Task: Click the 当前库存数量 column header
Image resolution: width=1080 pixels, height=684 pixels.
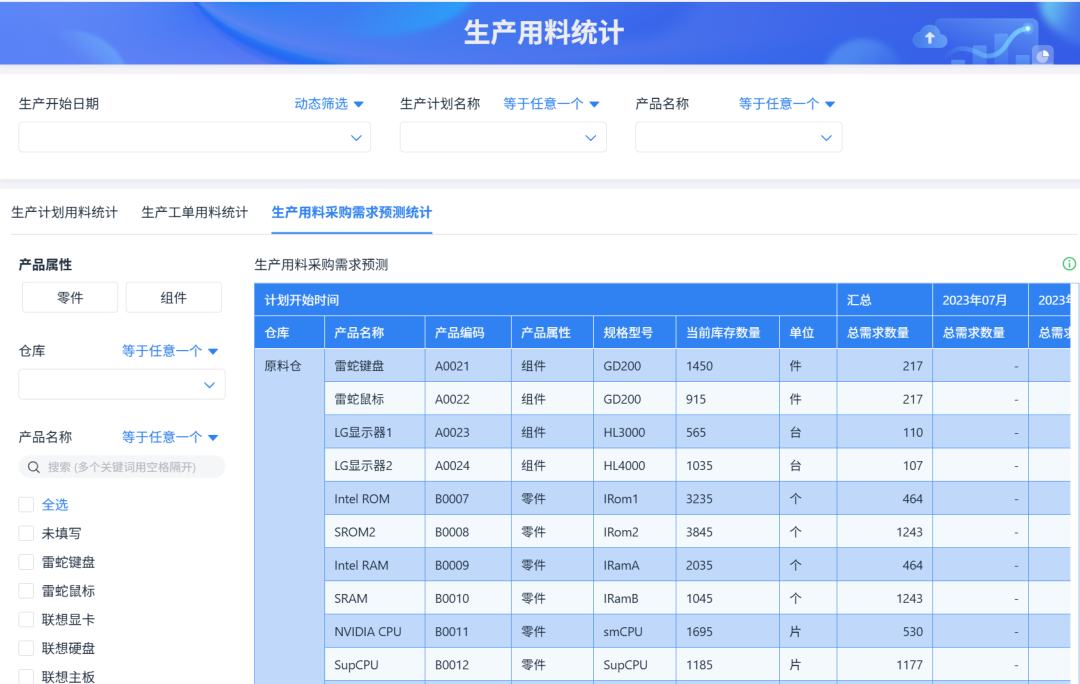Action: pyautogui.click(x=723, y=333)
